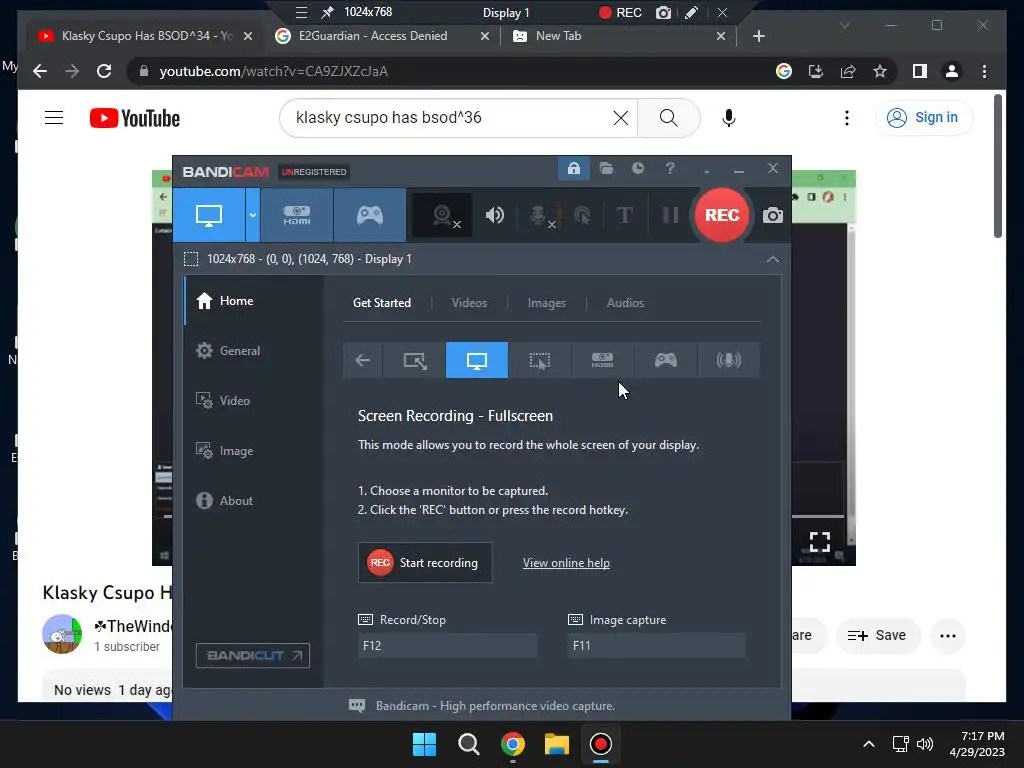
Task: Collapse the Bandicam panel with chevron
Action: 773,259
